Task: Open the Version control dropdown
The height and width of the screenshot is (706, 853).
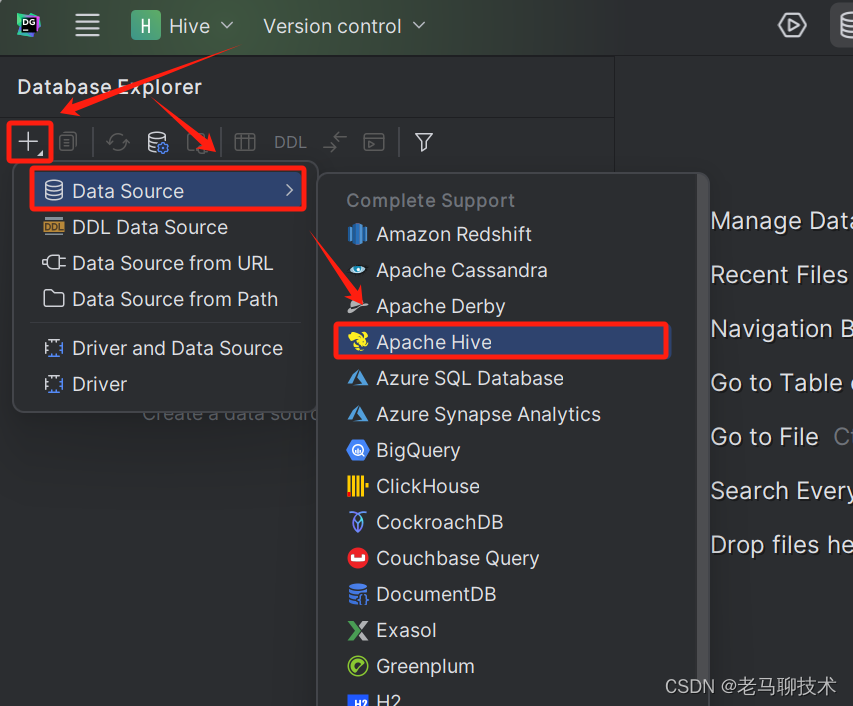Action: (x=344, y=26)
